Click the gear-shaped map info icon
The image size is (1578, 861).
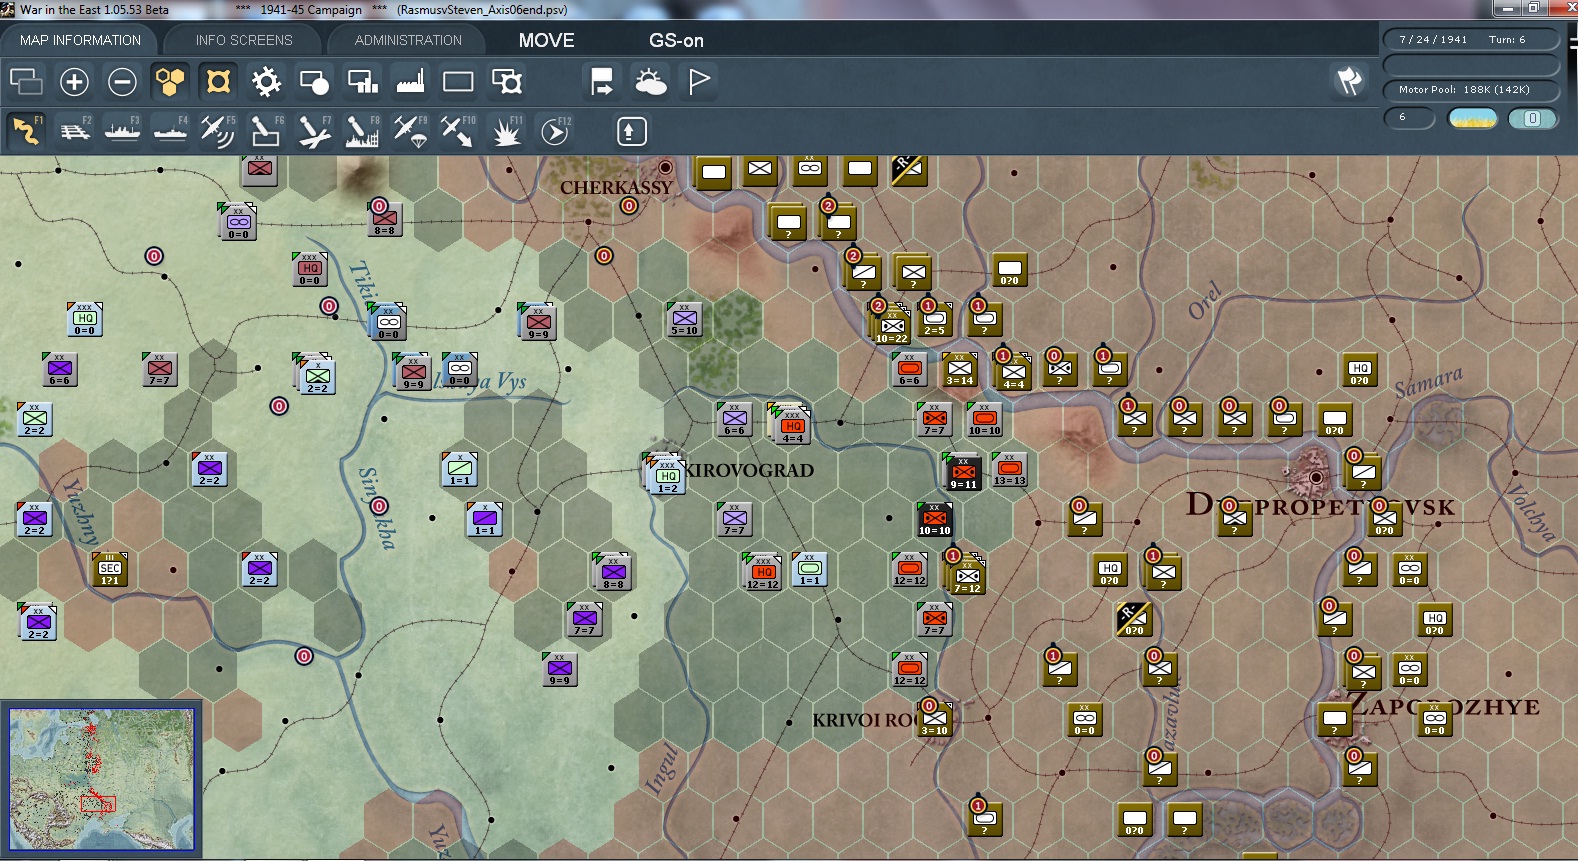coord(266,81)
